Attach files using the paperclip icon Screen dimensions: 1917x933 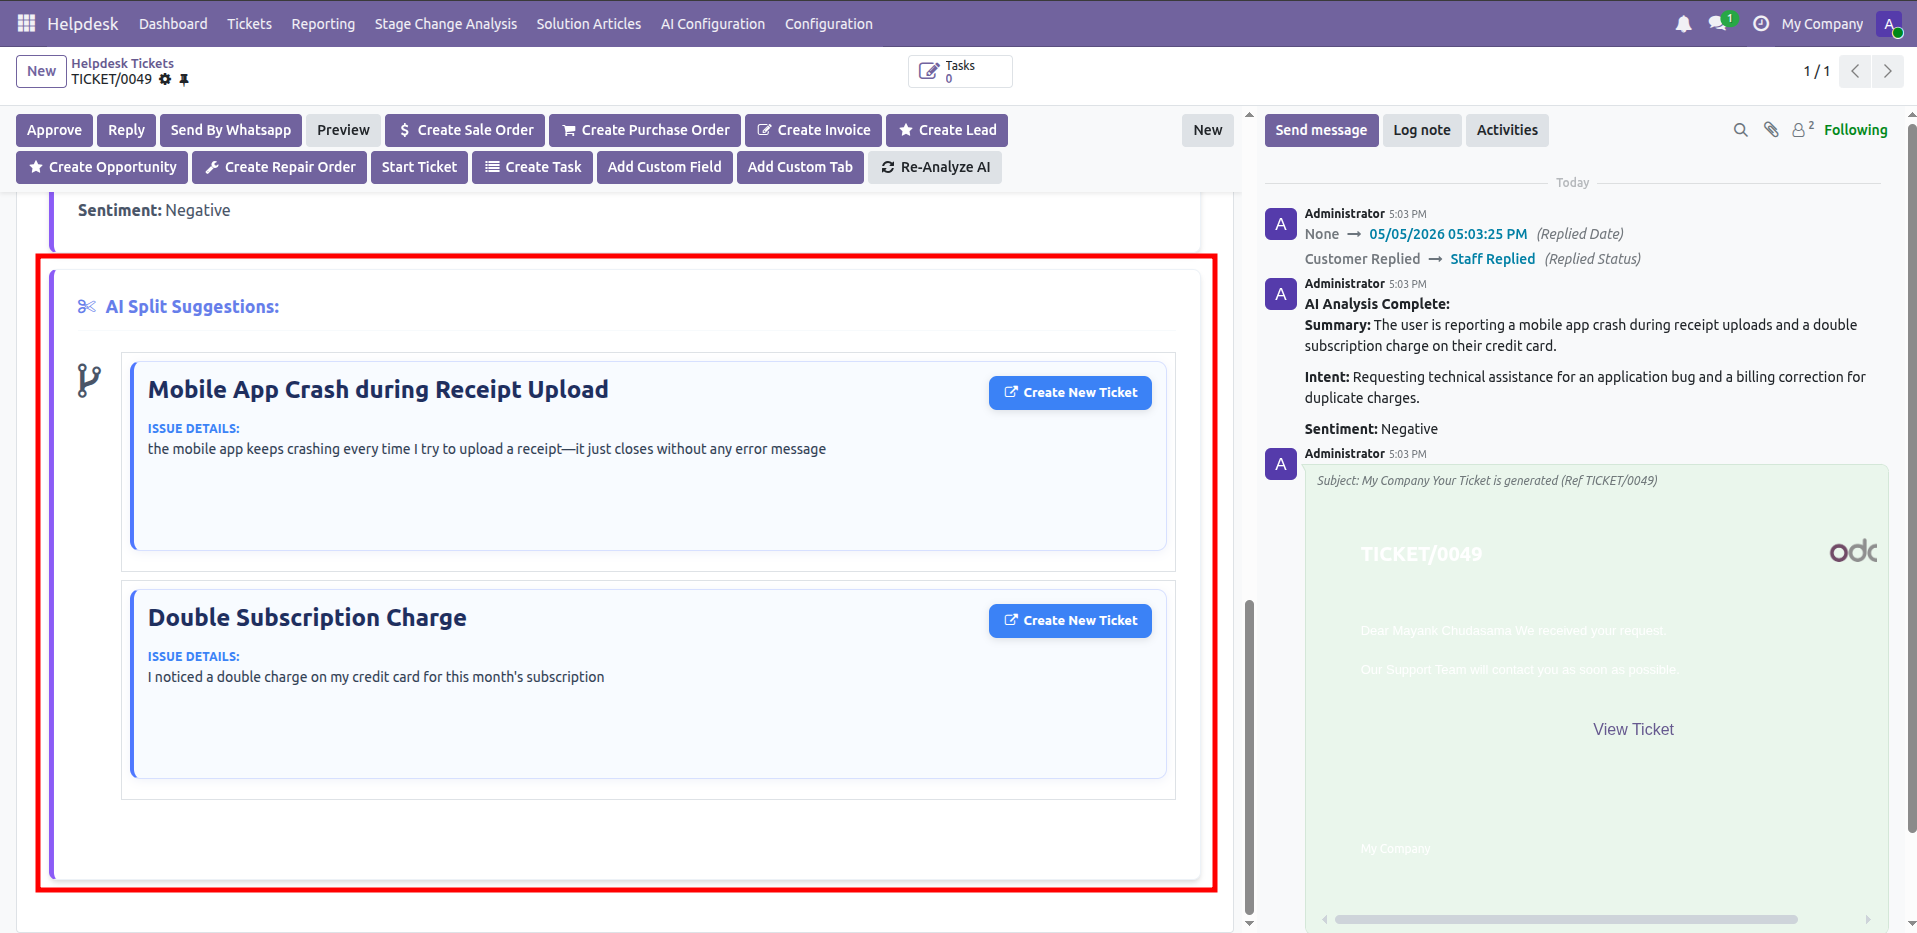[x=1771, y=130]
